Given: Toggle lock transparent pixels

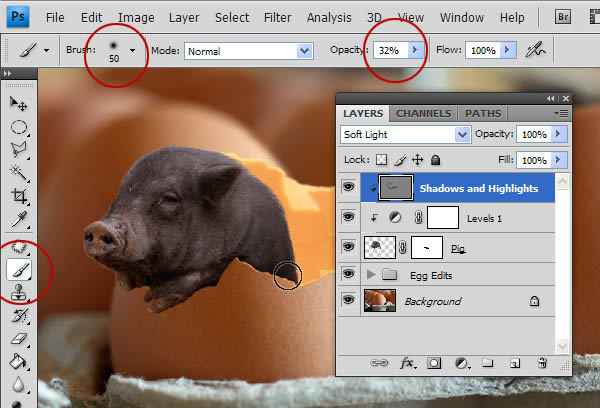Looking at the screenshot, I should 382,160.
